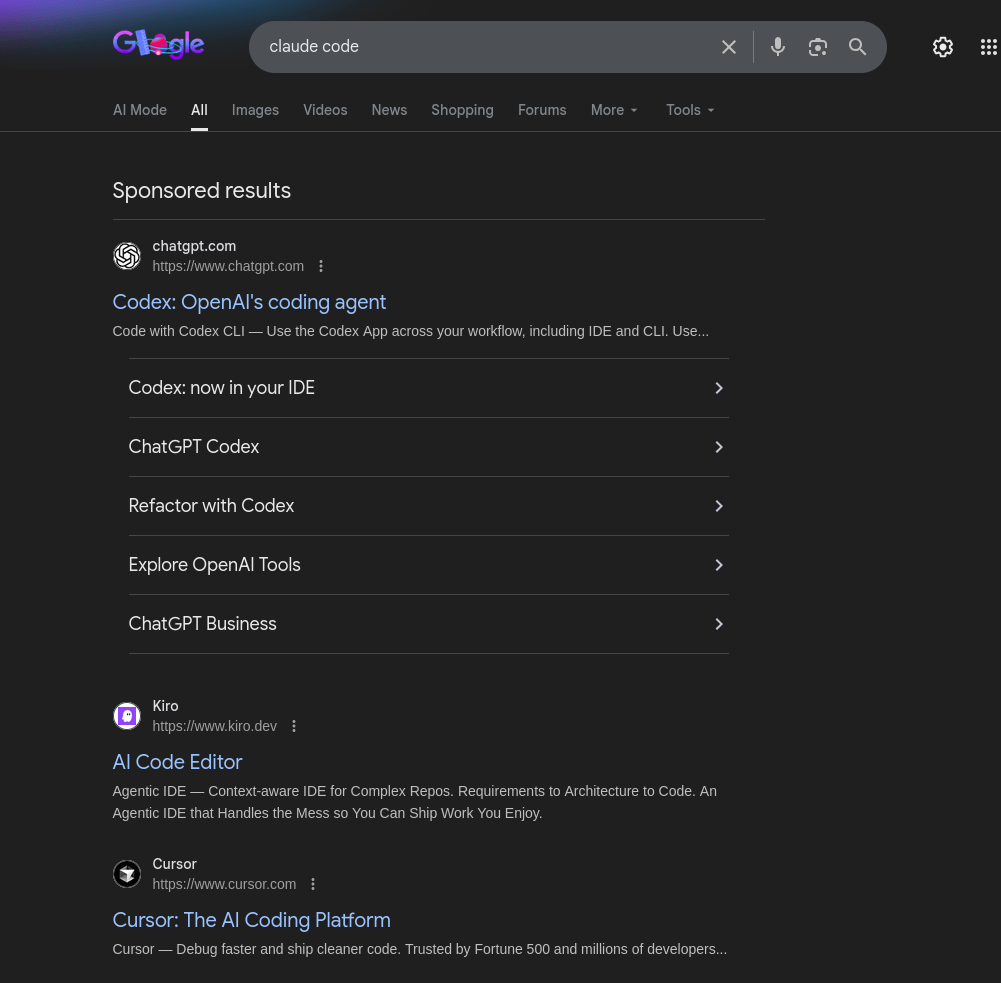Open three-dot menu beside cursor.com URL
This screenshot has height=983, width=1001.
(x=313, y=884)
